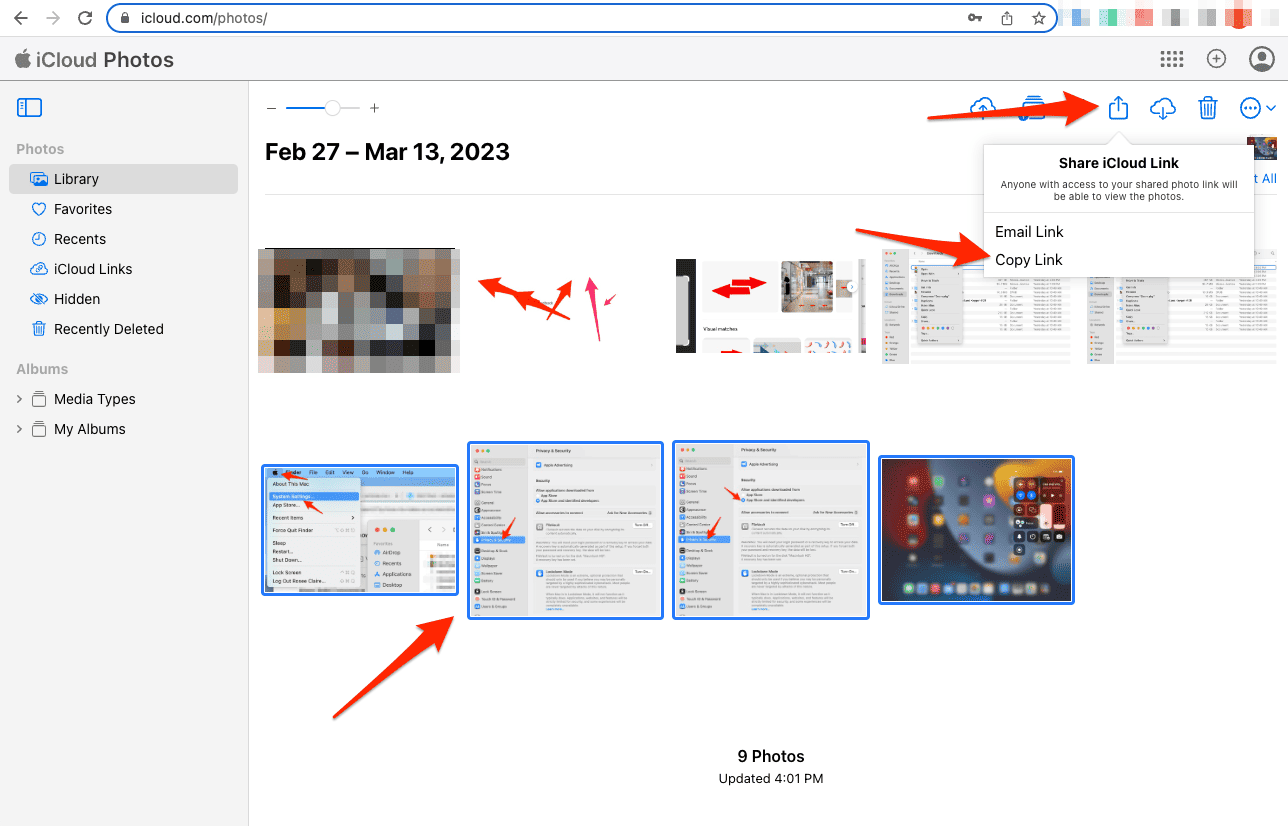
Task: Select the iPad home screen photo thumbnail
Action: (x=976, y=530)
